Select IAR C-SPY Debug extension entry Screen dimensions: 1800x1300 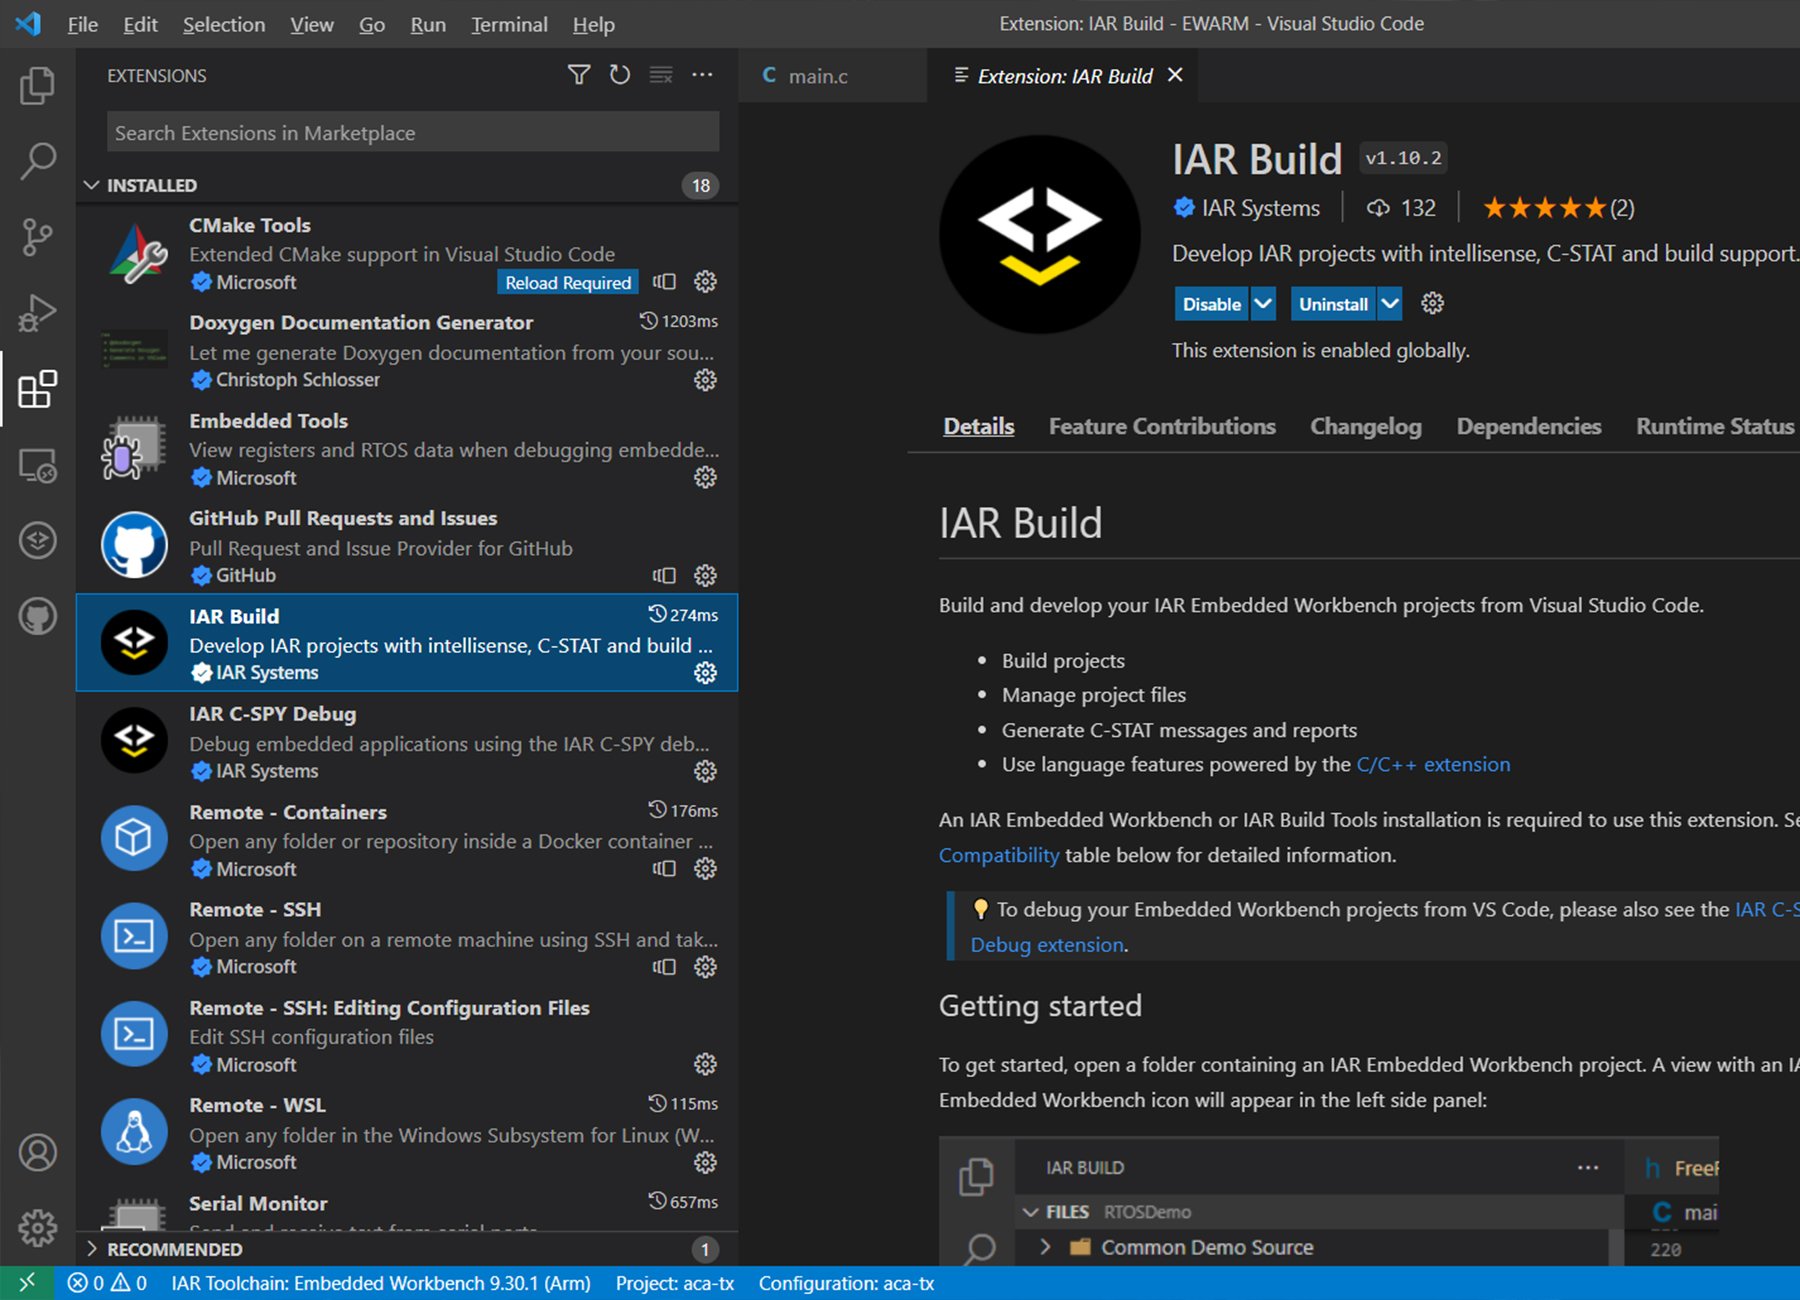pos(407,741)
